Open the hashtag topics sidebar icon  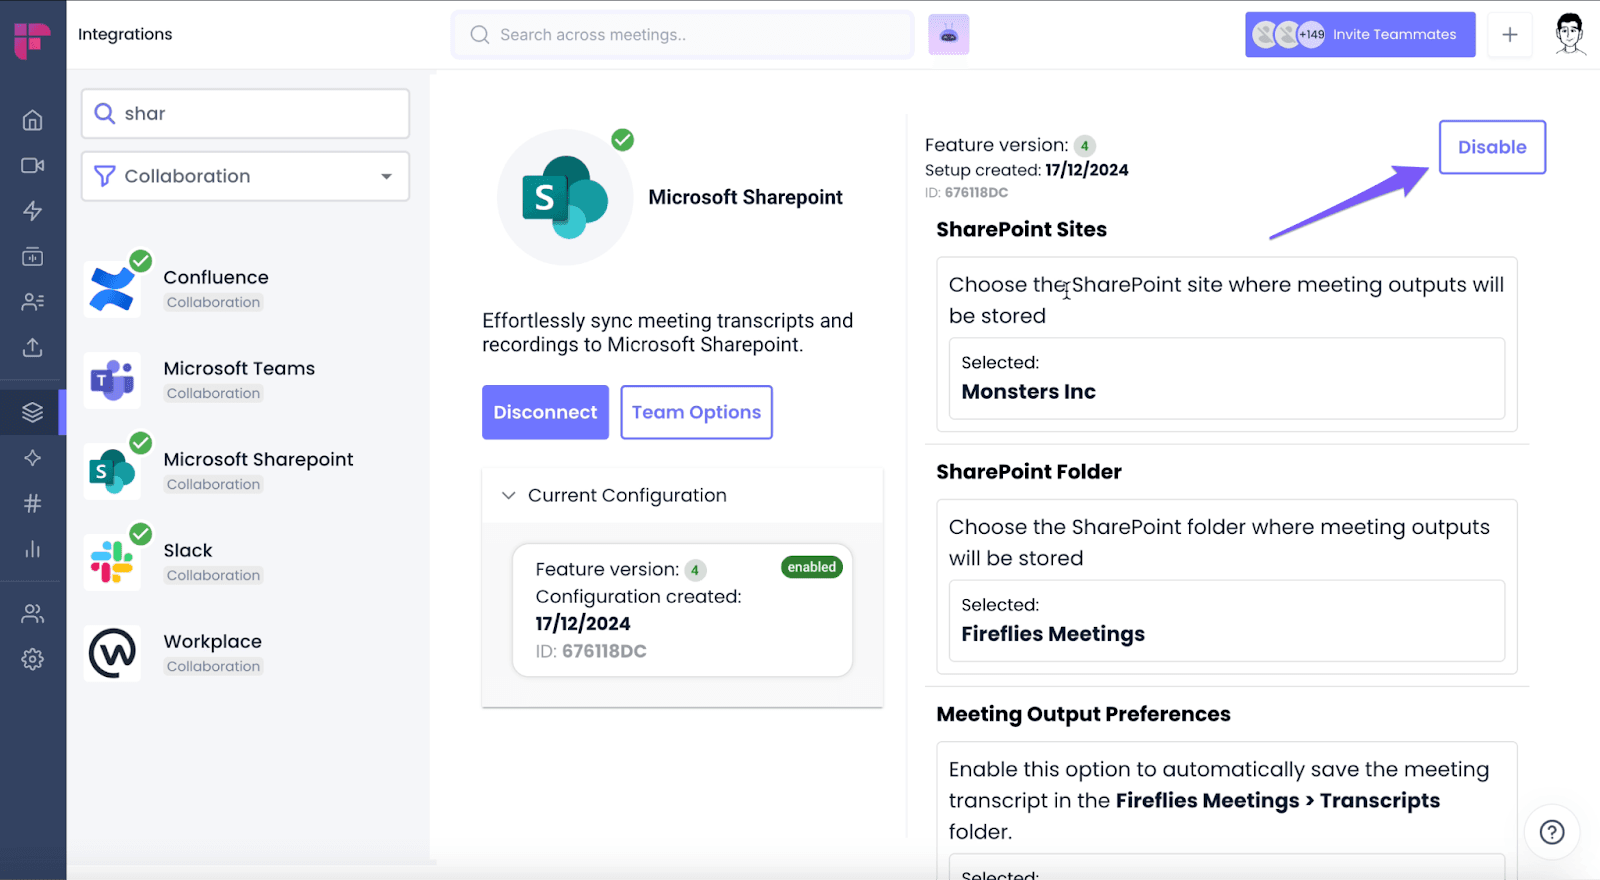point(32,503)
